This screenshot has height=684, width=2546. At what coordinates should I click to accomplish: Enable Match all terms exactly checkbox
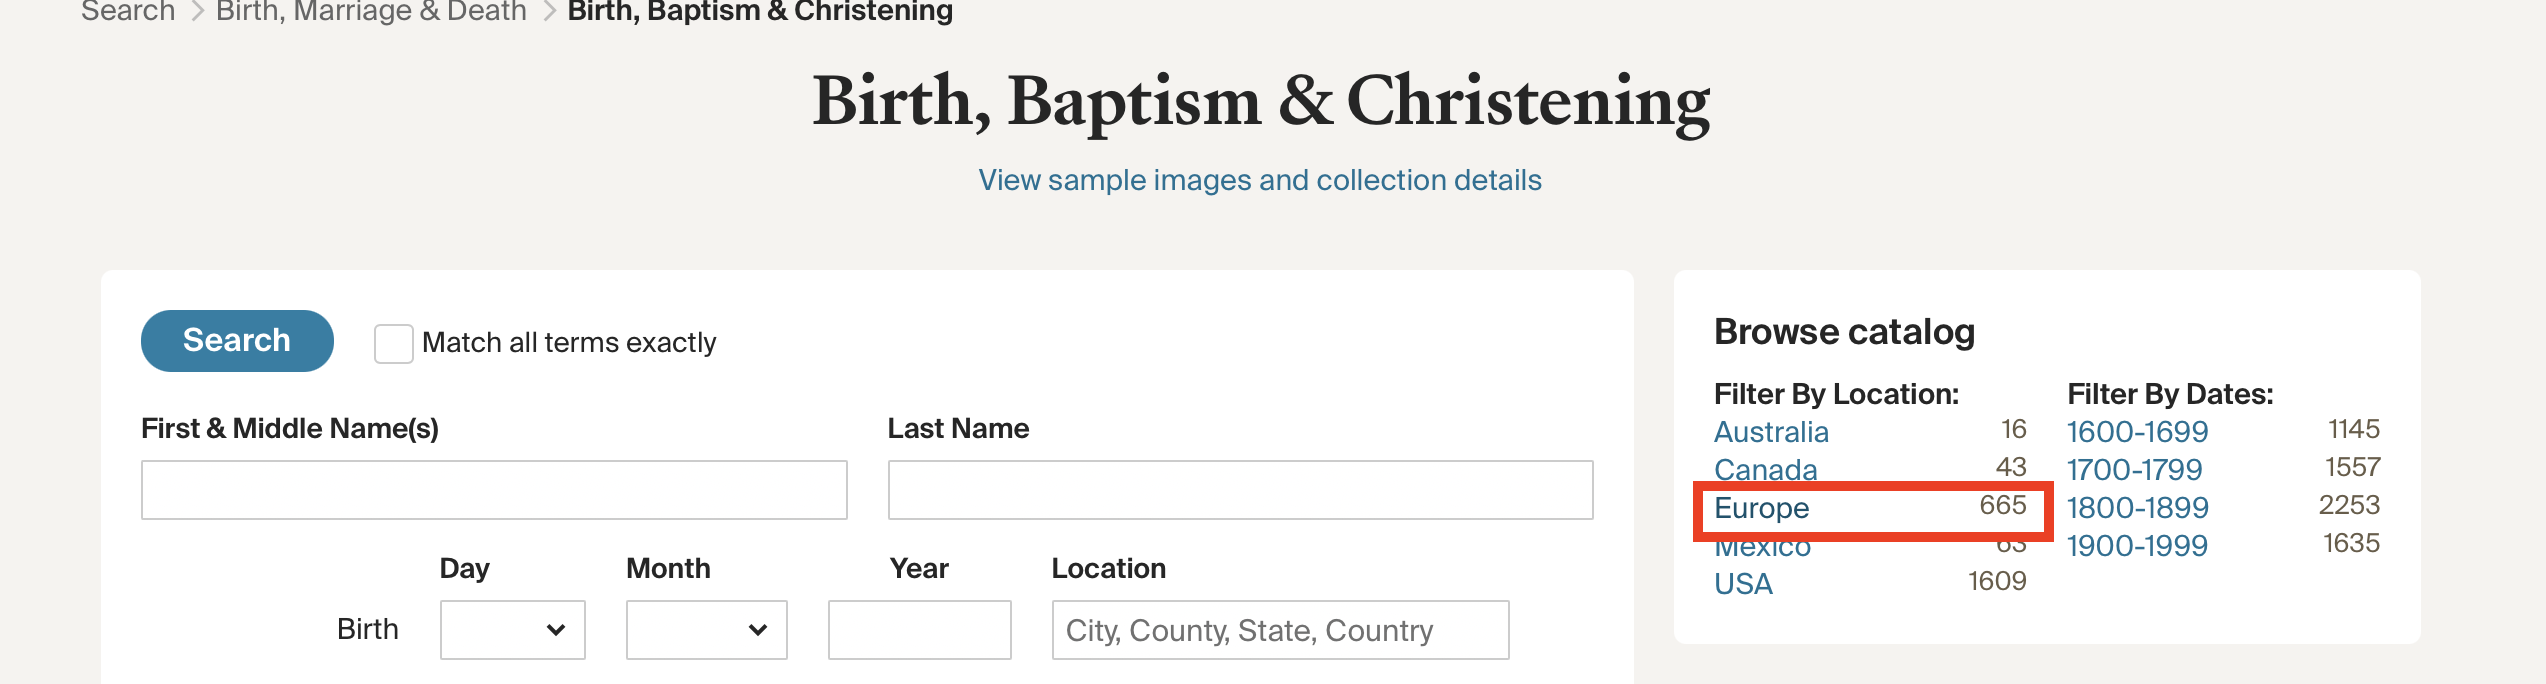coord(393,343)
